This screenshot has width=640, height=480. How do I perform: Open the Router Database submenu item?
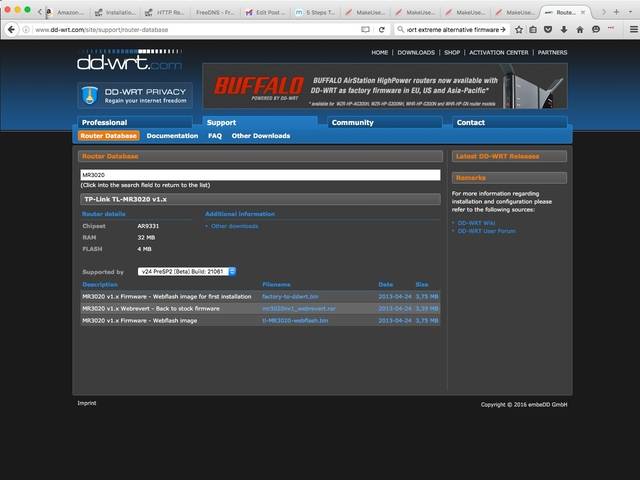coord(109,136)
